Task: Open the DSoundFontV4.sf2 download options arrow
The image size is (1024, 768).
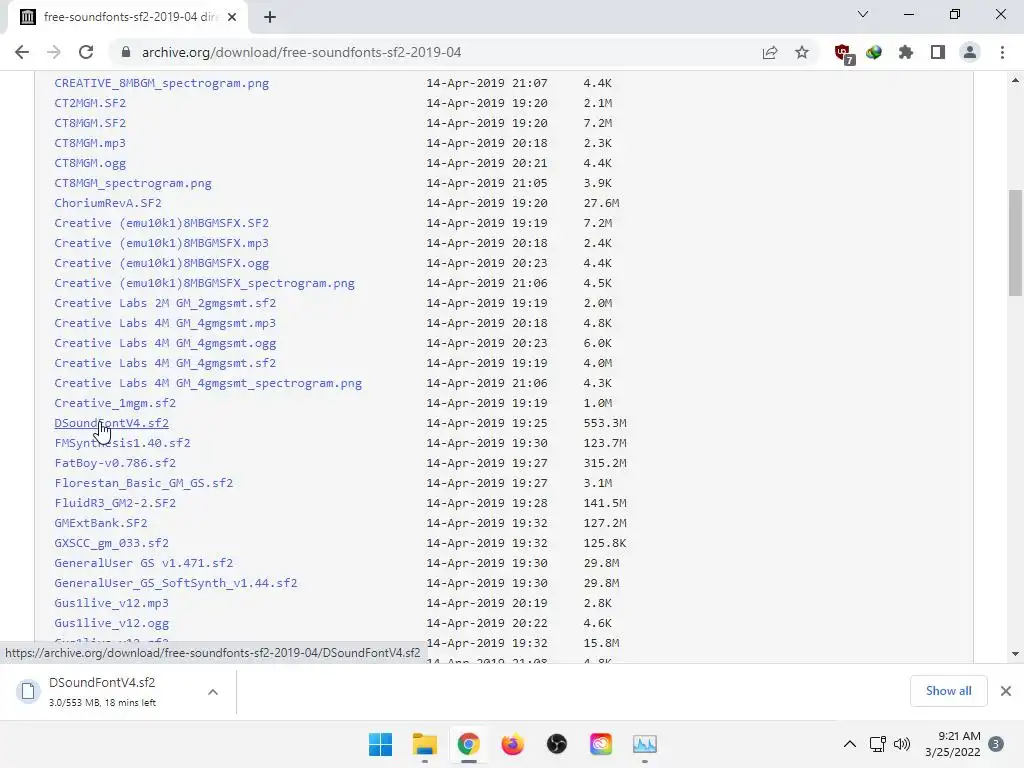Action: [x=213, y=692]
